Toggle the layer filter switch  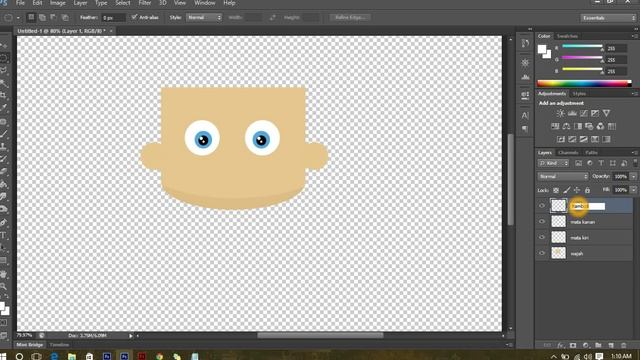point(635,163)
